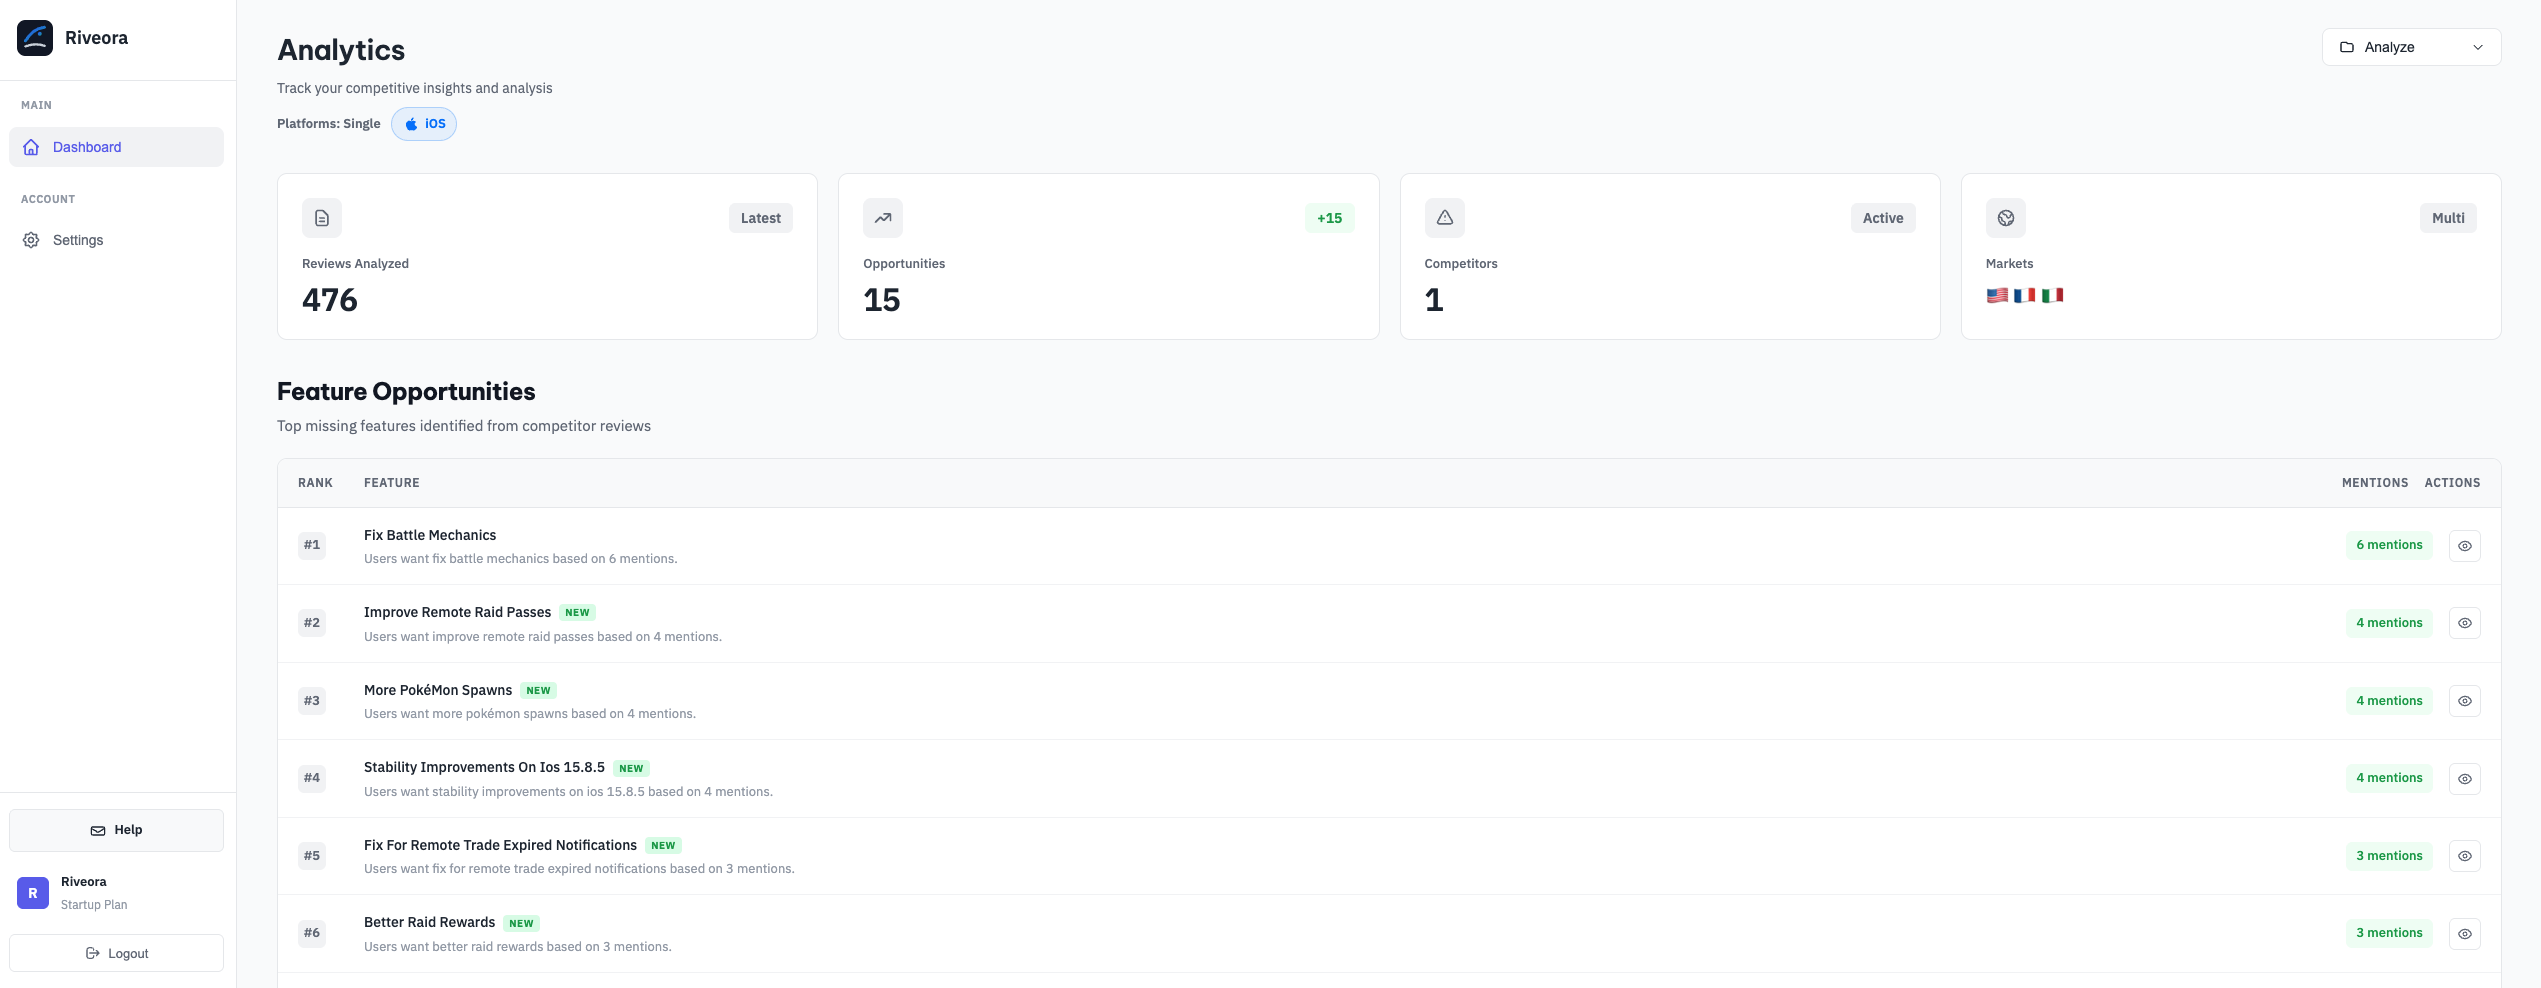Viewport: 2541px width, 988px height.
Task: Click the document icon on Reviews Analyzed card
Action: pyautogui.click(x=321, y=217)
